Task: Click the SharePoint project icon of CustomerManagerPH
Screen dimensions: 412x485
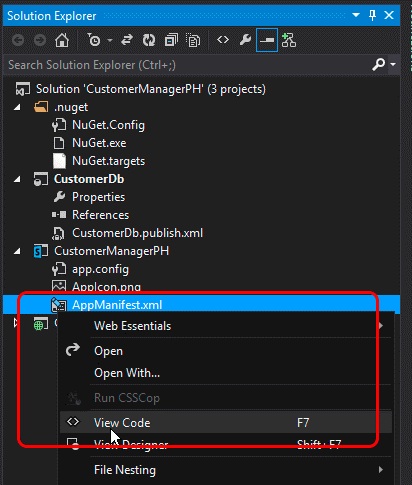Action: point(41,251)
